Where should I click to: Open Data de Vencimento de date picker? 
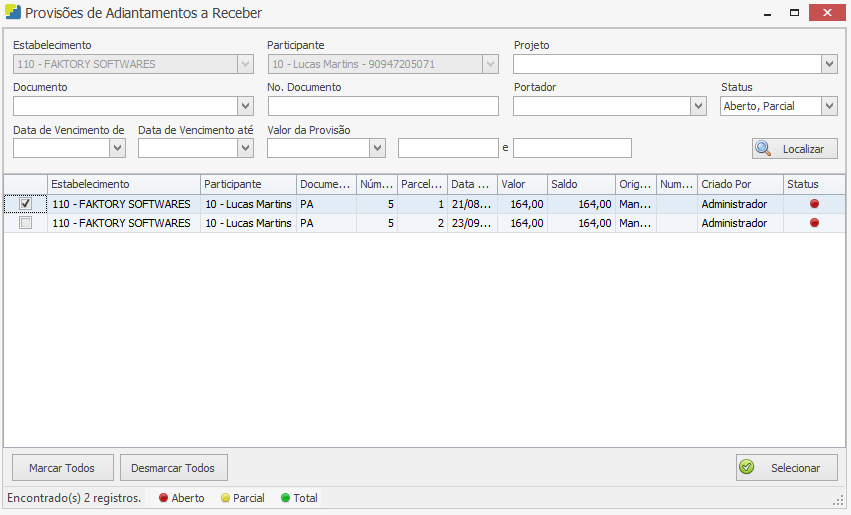(117, 148)
